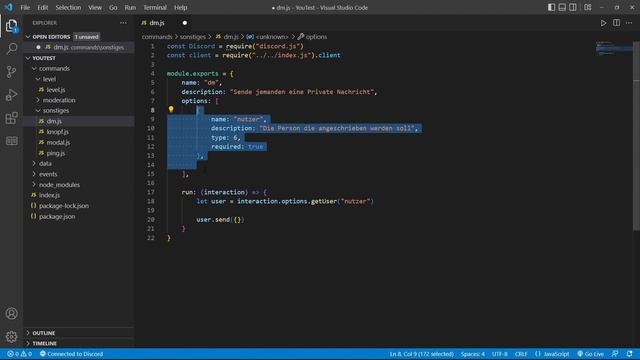Click Connected to Discord status item
The image size is (640, 360).
71,354
